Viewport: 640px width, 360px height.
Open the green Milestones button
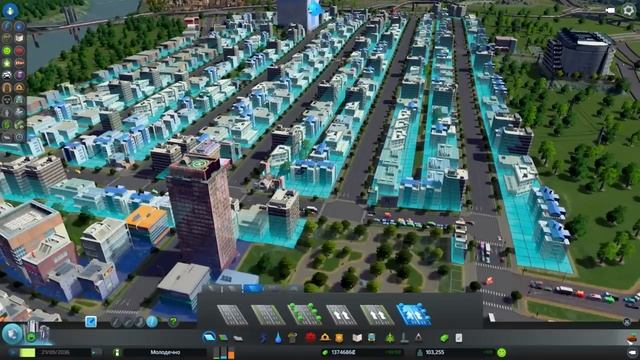(31, 338)
